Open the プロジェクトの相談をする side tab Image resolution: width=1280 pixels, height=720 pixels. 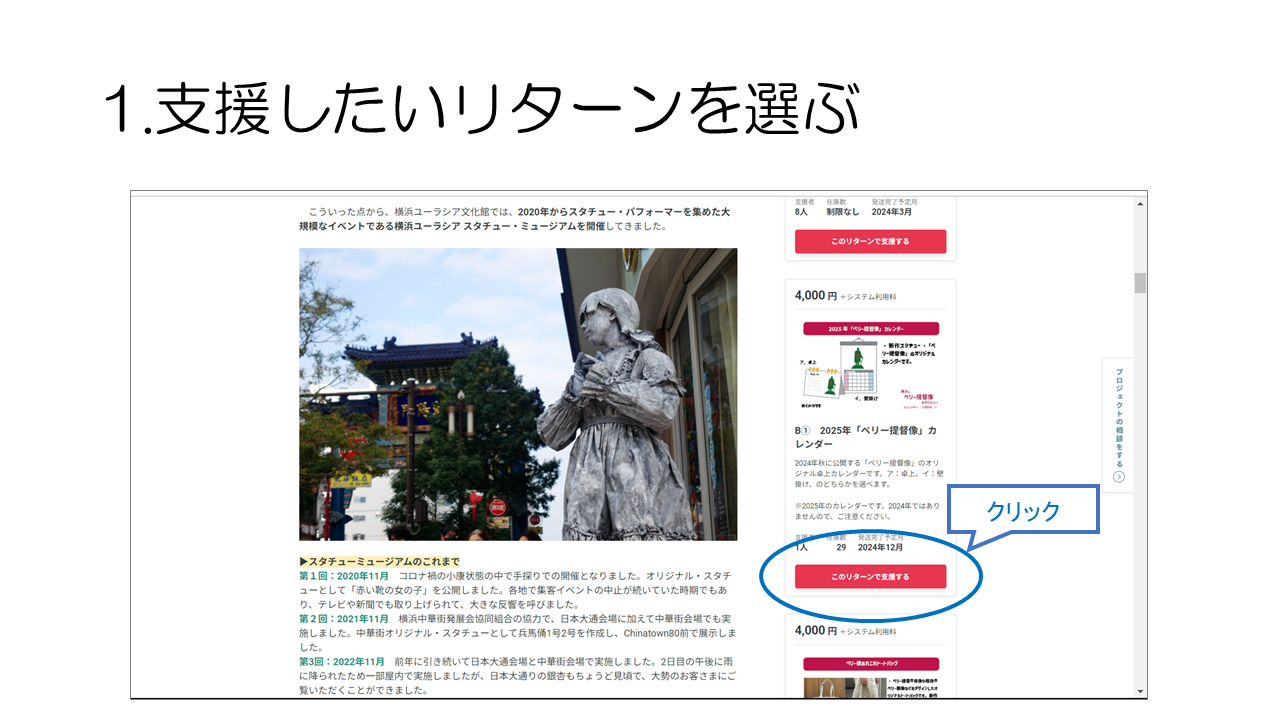click(x=1118, y=425)
